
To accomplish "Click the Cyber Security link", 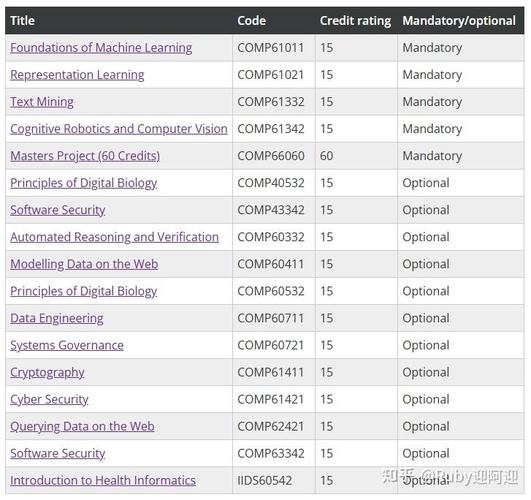I will pyautogui.click(x=49, y=400).
